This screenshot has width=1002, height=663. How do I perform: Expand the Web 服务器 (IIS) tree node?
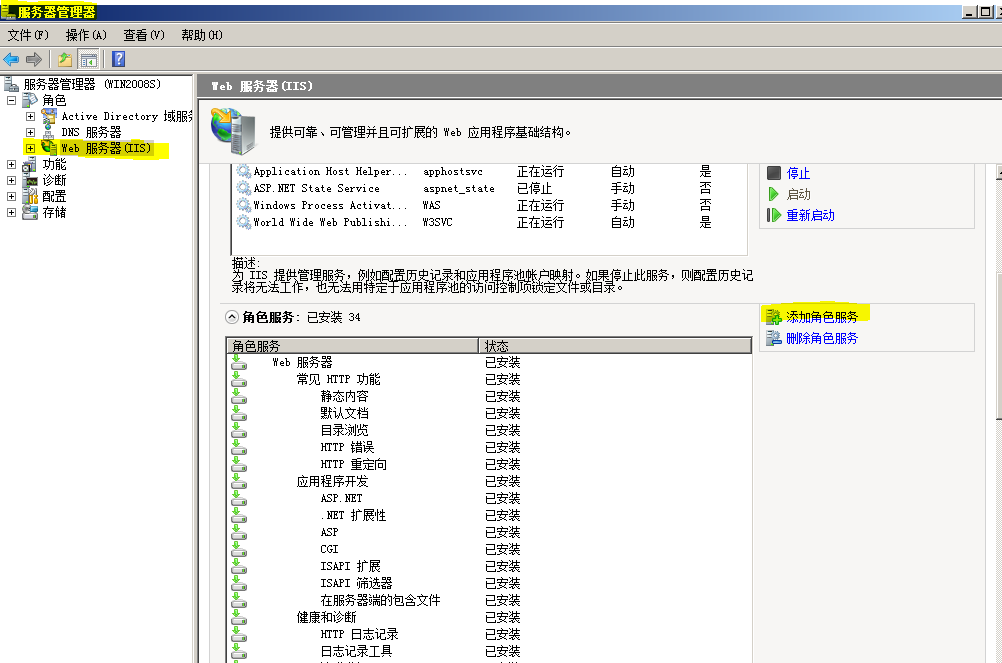click(30, 148)
